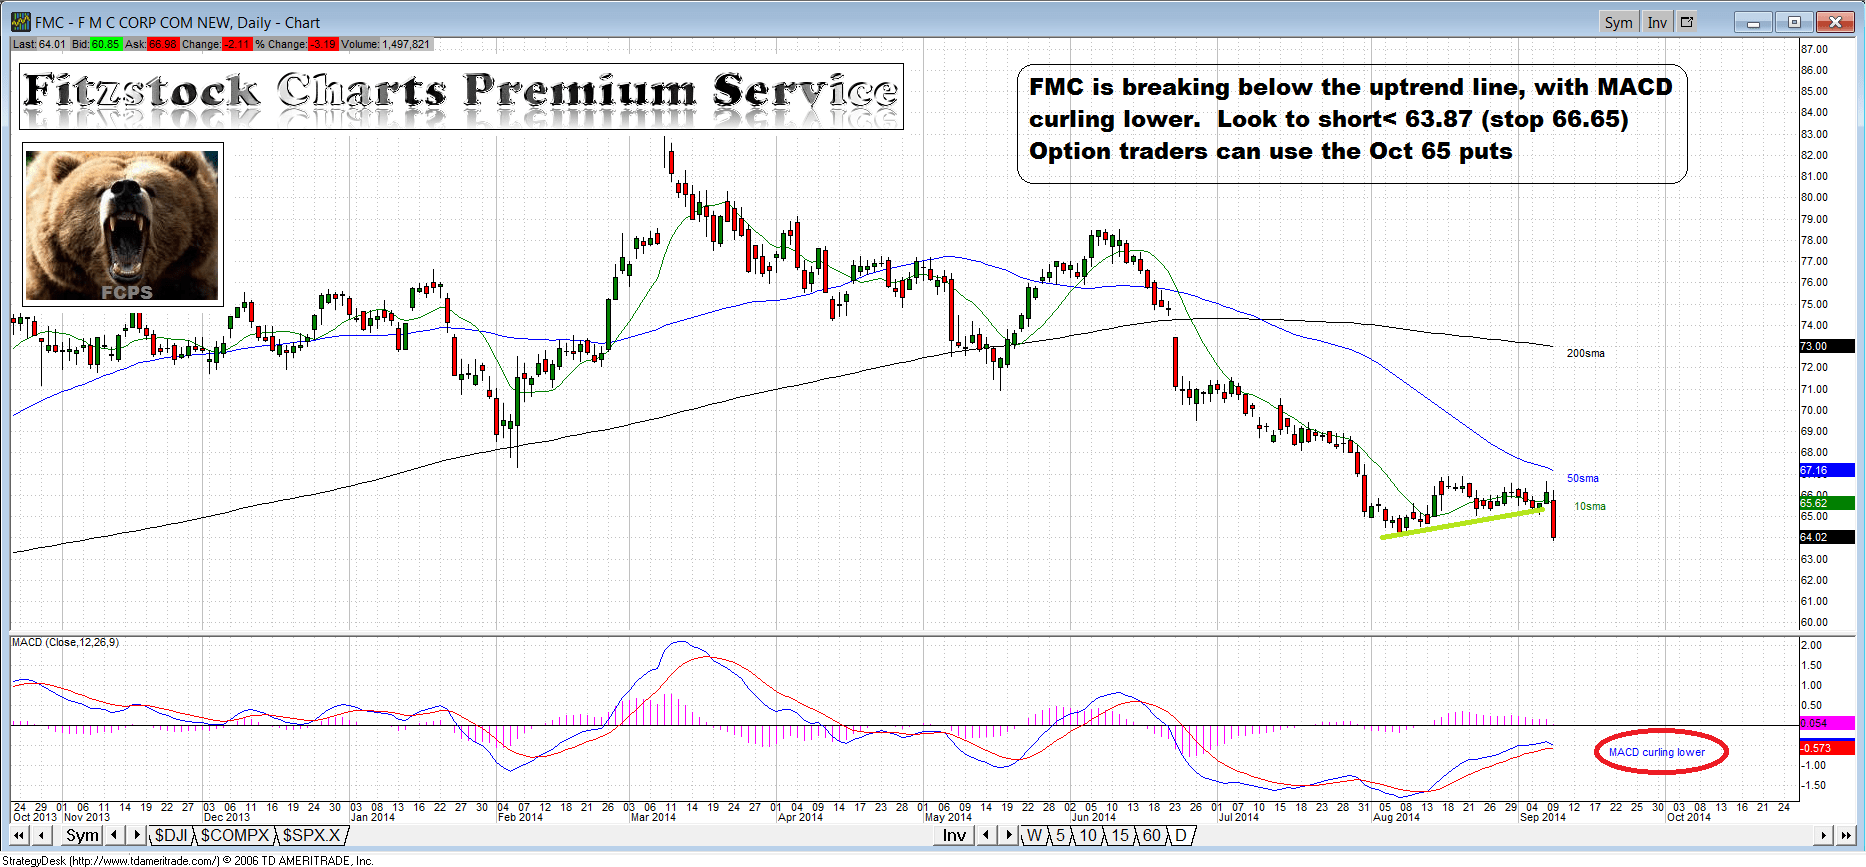The image size is (1866, 867).
Task: Click the 73.00 price axis marker
Action: tap(1826, 346)
